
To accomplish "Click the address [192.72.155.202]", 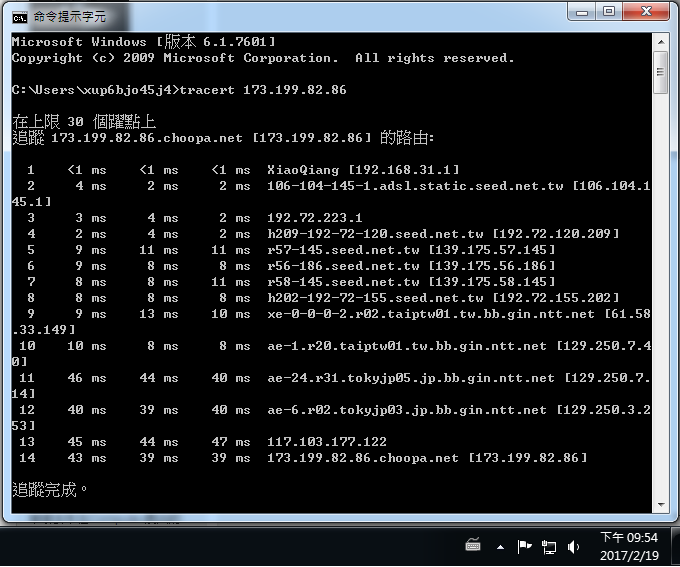I will (556, 298).
